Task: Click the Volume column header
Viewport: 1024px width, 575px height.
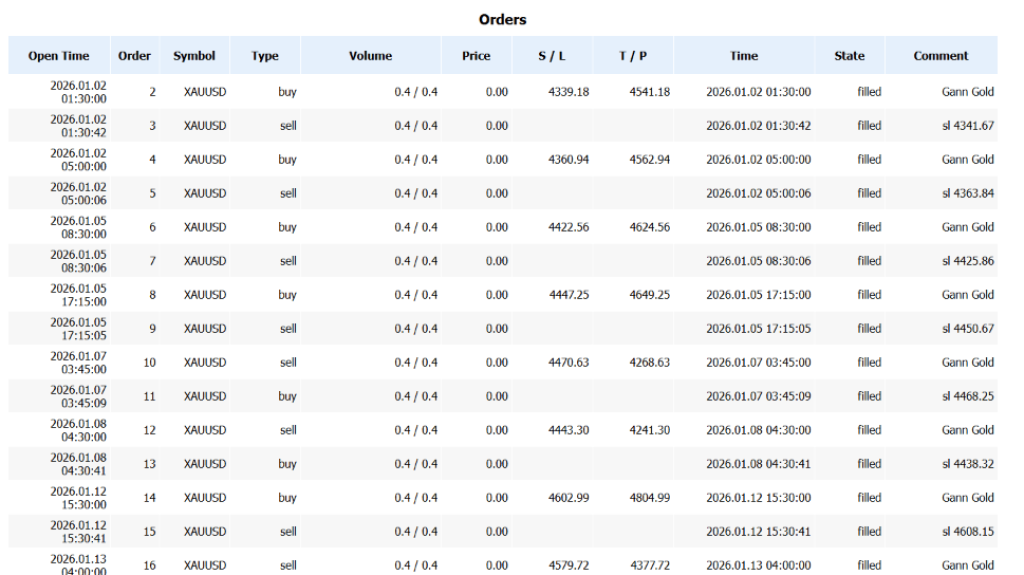Action: click(370, 56)
